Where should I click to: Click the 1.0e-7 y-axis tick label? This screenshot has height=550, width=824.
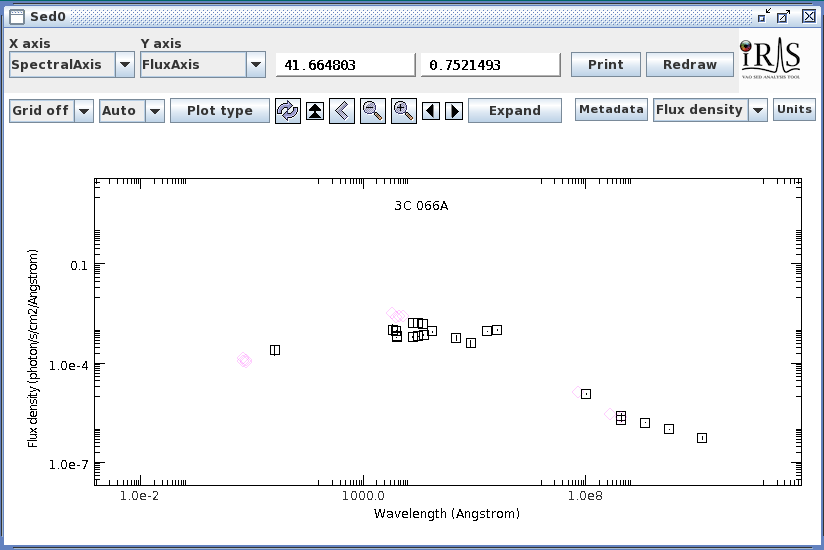tap(69, 465)
